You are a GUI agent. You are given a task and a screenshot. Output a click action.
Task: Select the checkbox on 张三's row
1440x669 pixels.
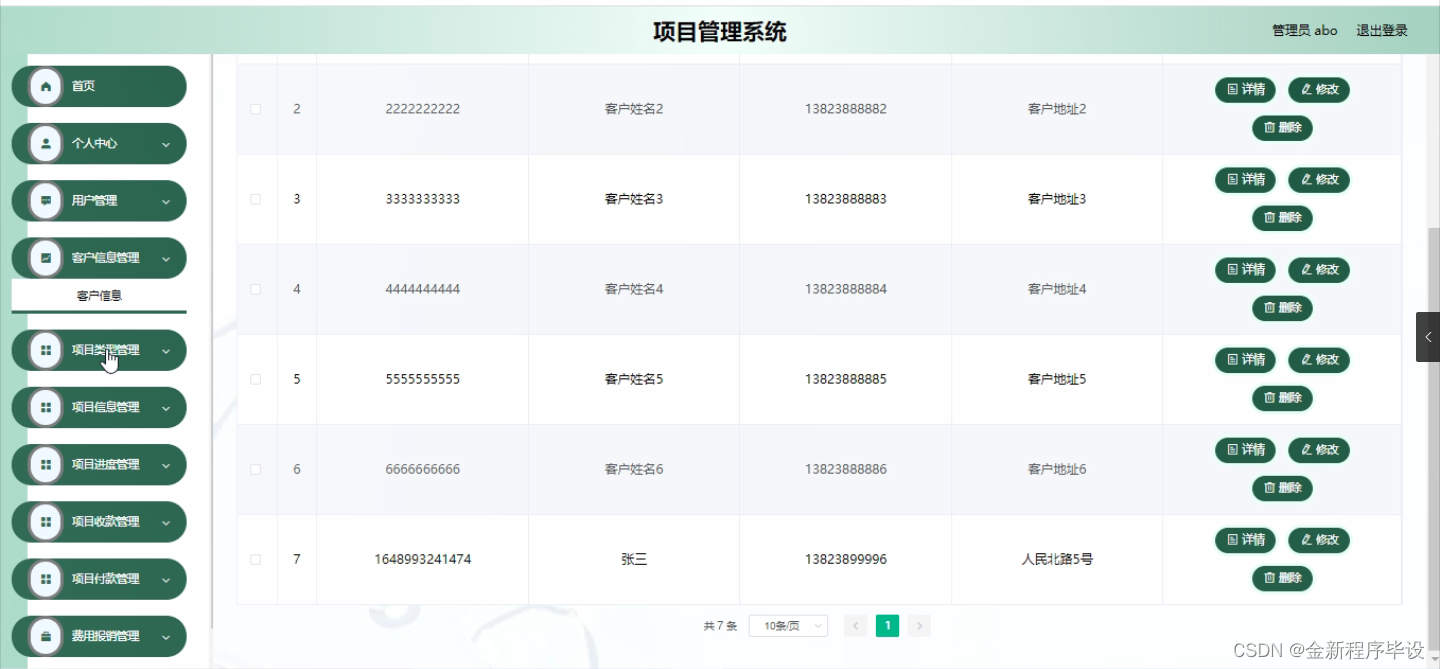256,559
